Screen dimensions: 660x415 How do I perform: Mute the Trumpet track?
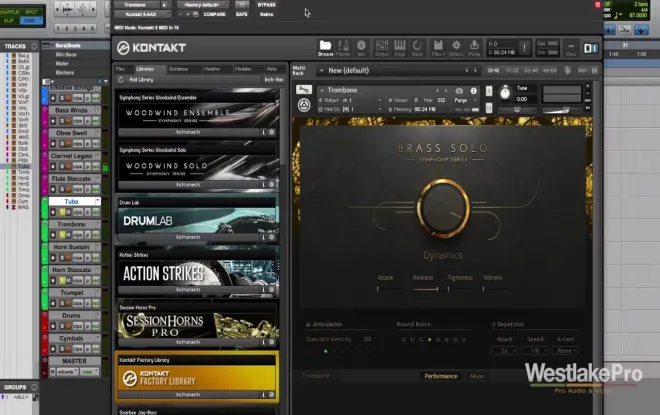(x=68, y=303)
